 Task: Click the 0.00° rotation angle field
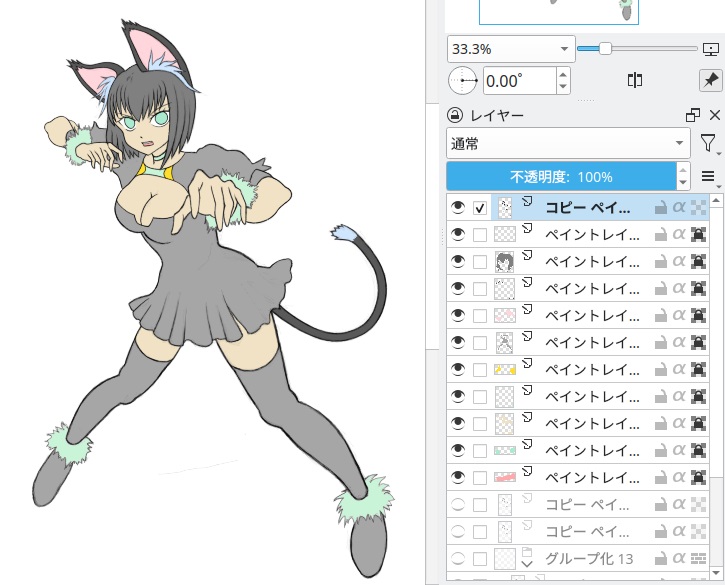point(518,81)
